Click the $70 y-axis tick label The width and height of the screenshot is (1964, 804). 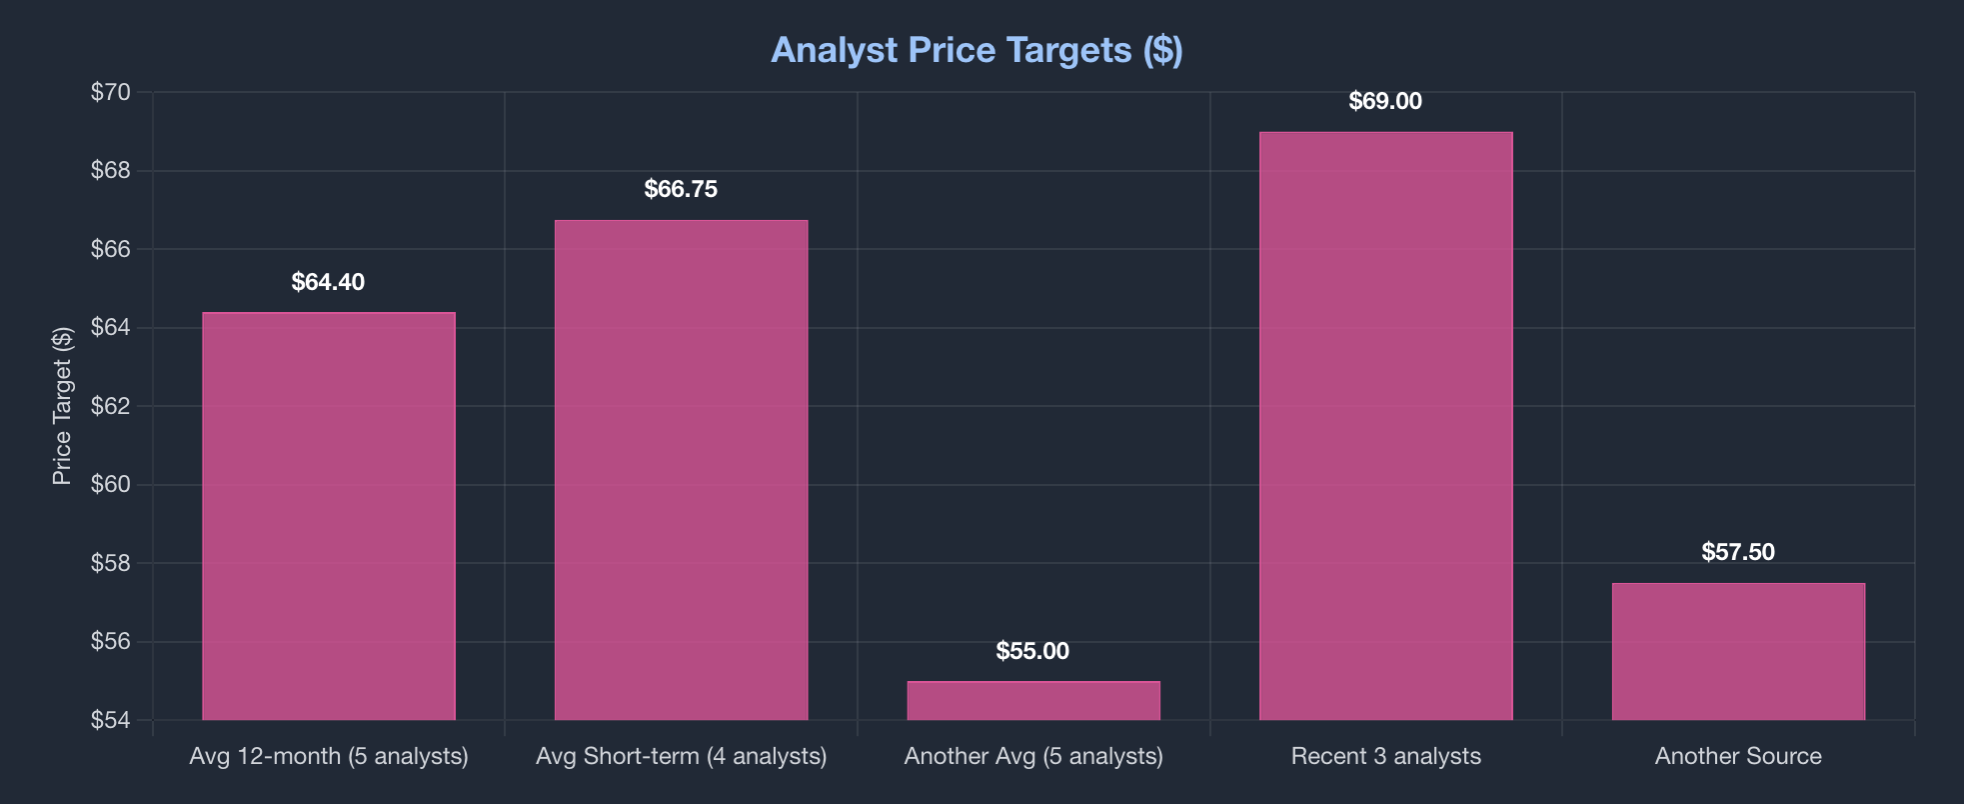pos(110,93)
